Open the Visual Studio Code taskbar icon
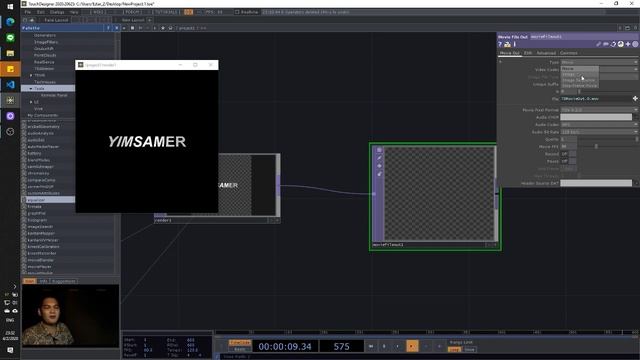 click(10, 84)
